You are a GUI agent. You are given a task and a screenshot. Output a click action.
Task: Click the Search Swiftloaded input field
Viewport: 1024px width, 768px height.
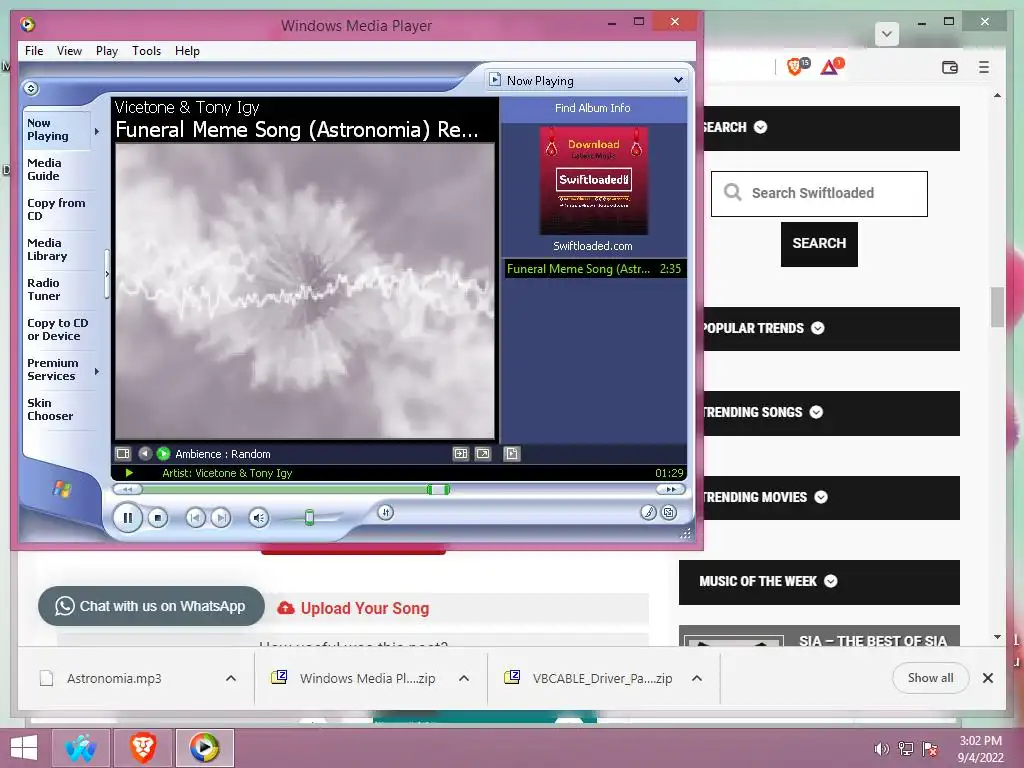tap(819, 193)
